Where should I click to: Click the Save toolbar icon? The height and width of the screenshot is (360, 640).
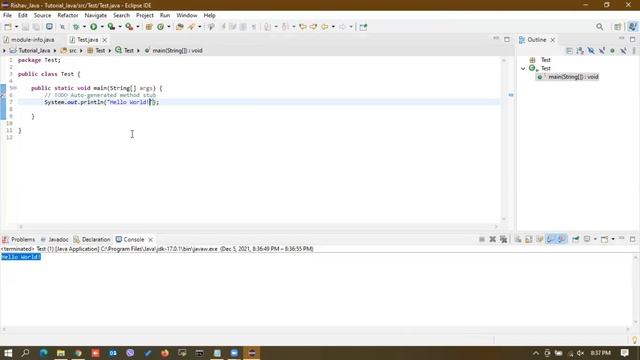25,27
